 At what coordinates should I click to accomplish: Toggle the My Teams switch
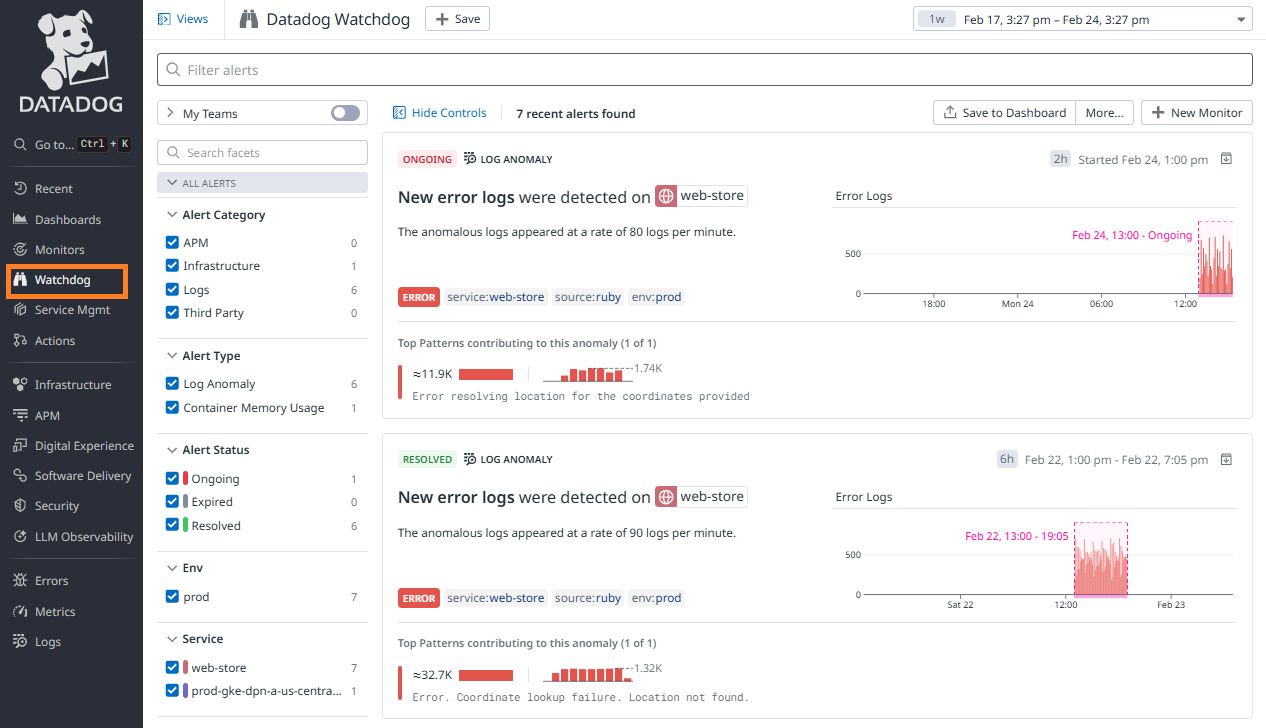coord(345,113)
